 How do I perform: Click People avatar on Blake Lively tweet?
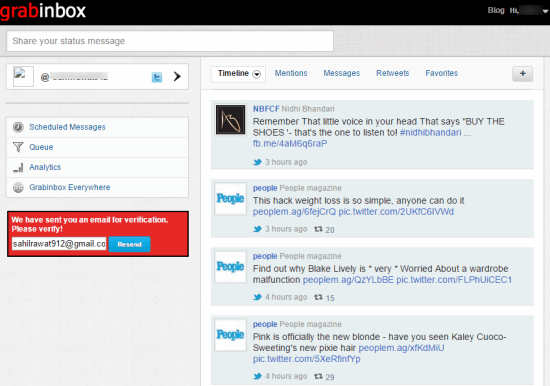tap(230, 267)
